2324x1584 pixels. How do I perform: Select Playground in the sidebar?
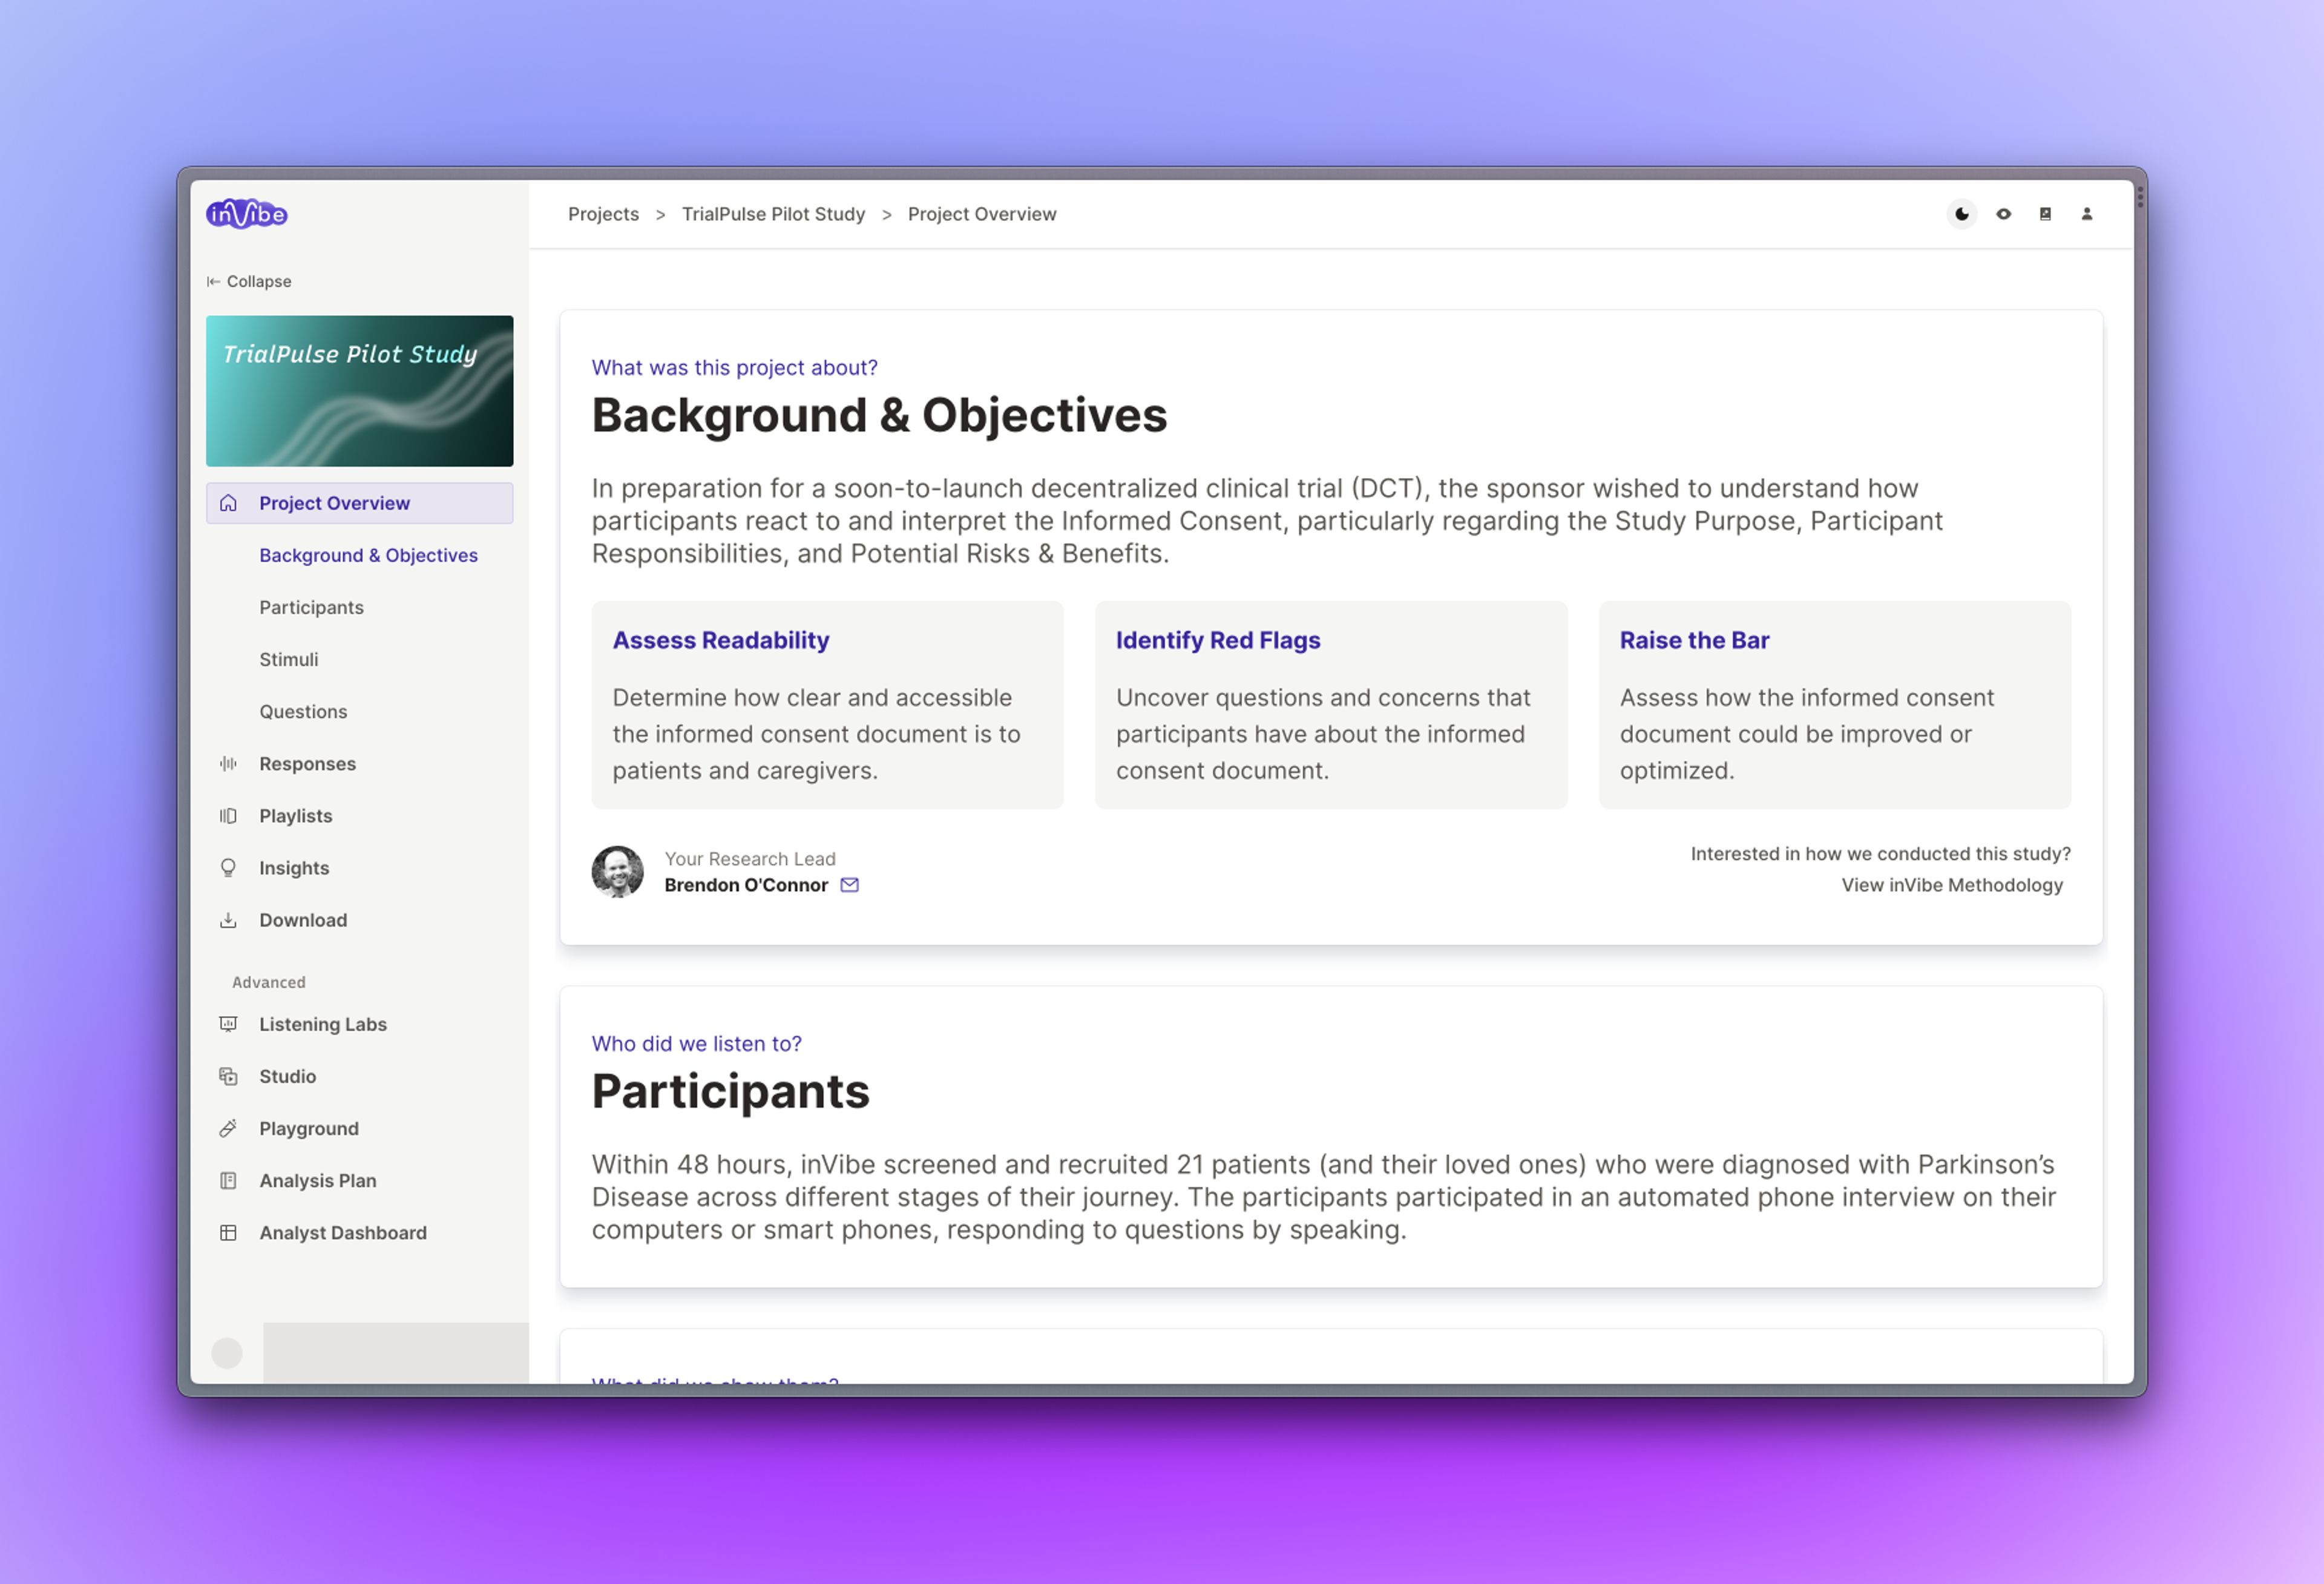pos(308,1128)
